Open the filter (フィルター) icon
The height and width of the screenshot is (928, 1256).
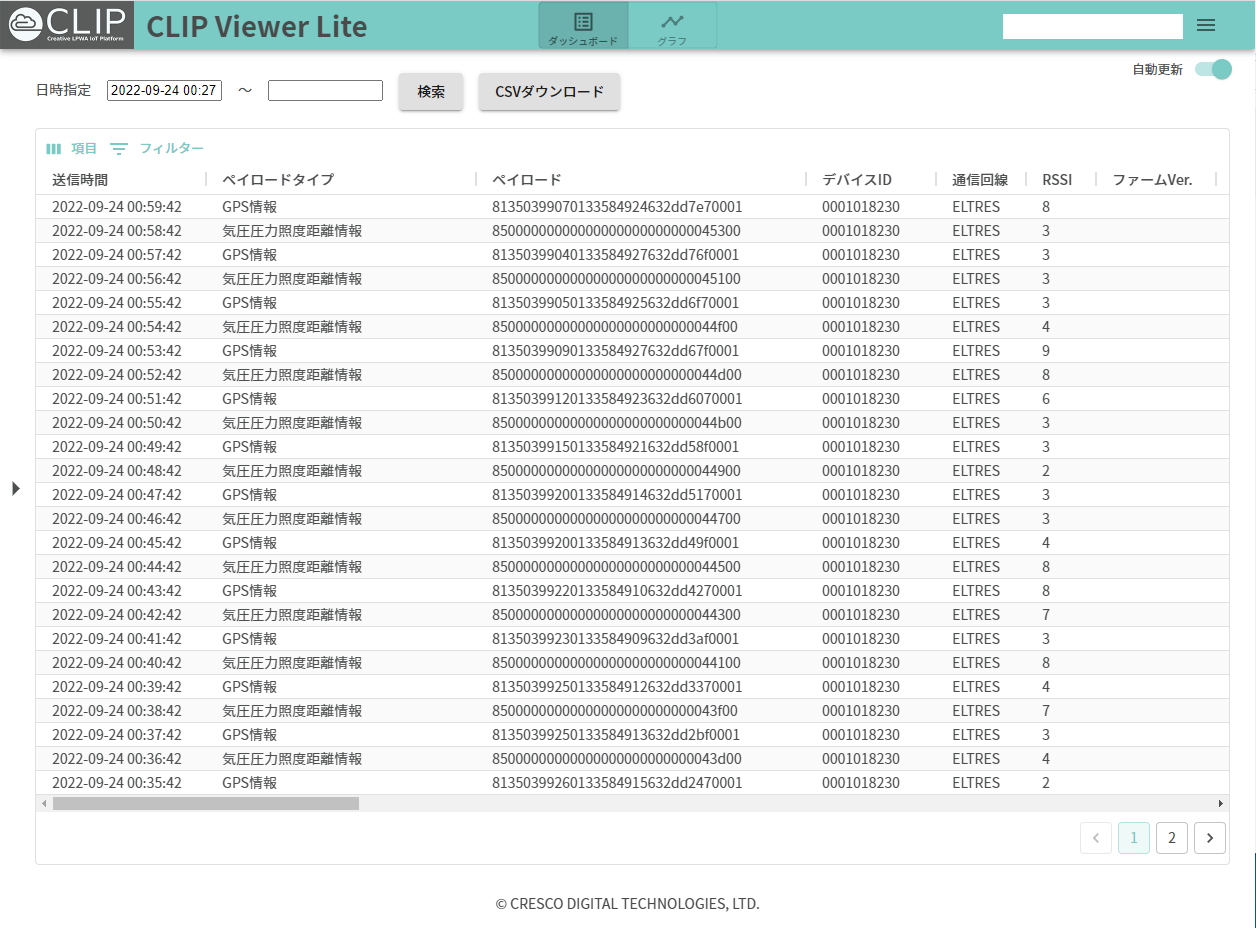[119, 149]
